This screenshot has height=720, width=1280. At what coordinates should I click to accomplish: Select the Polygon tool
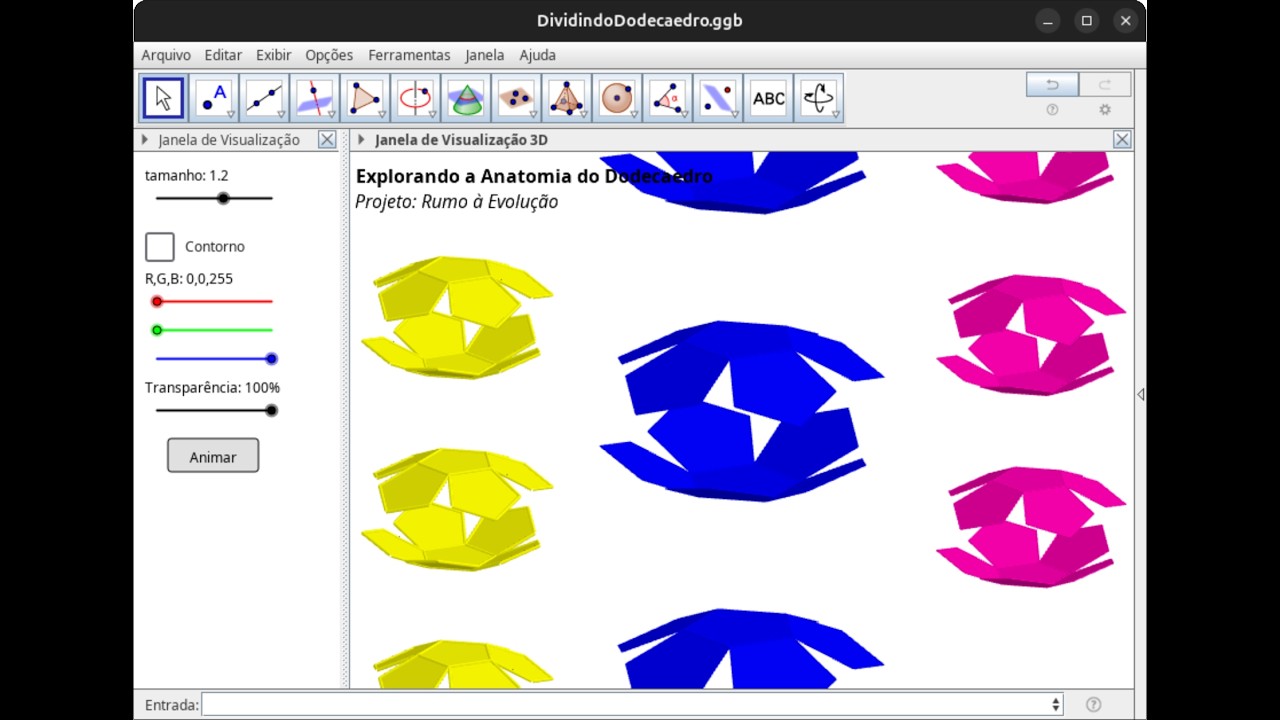364,98
